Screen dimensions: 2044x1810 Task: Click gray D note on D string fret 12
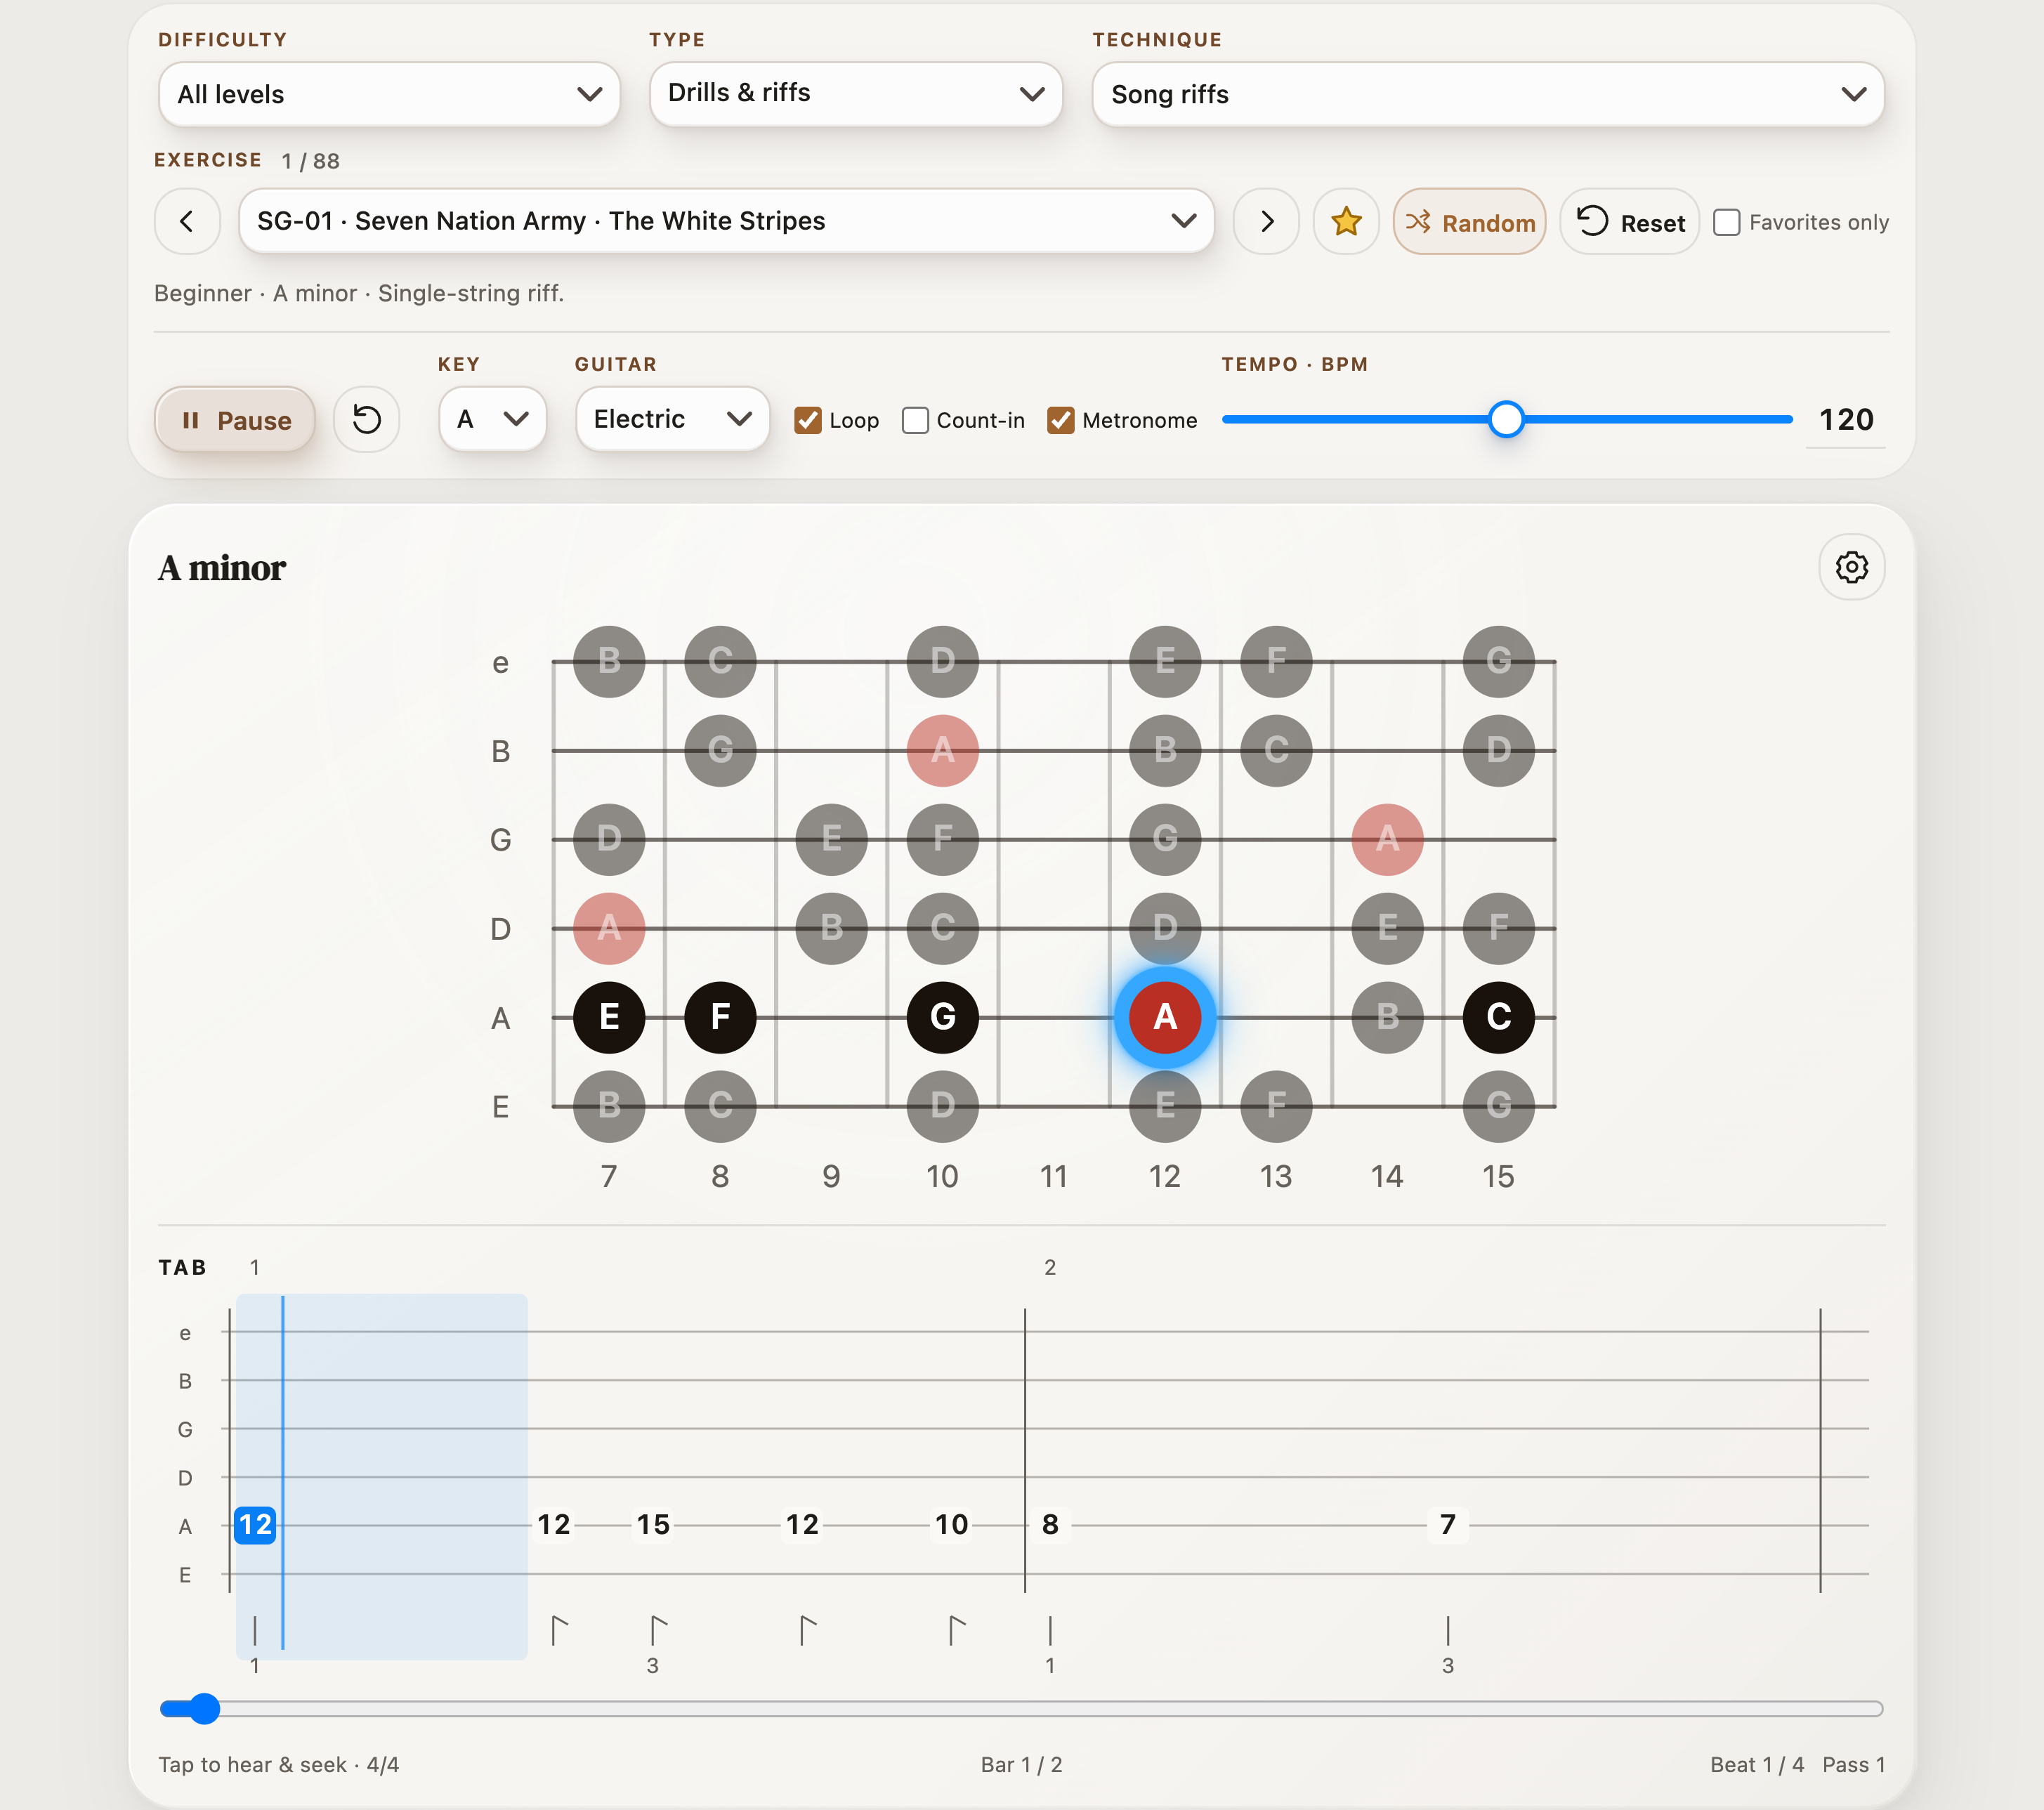[1165, 928]
